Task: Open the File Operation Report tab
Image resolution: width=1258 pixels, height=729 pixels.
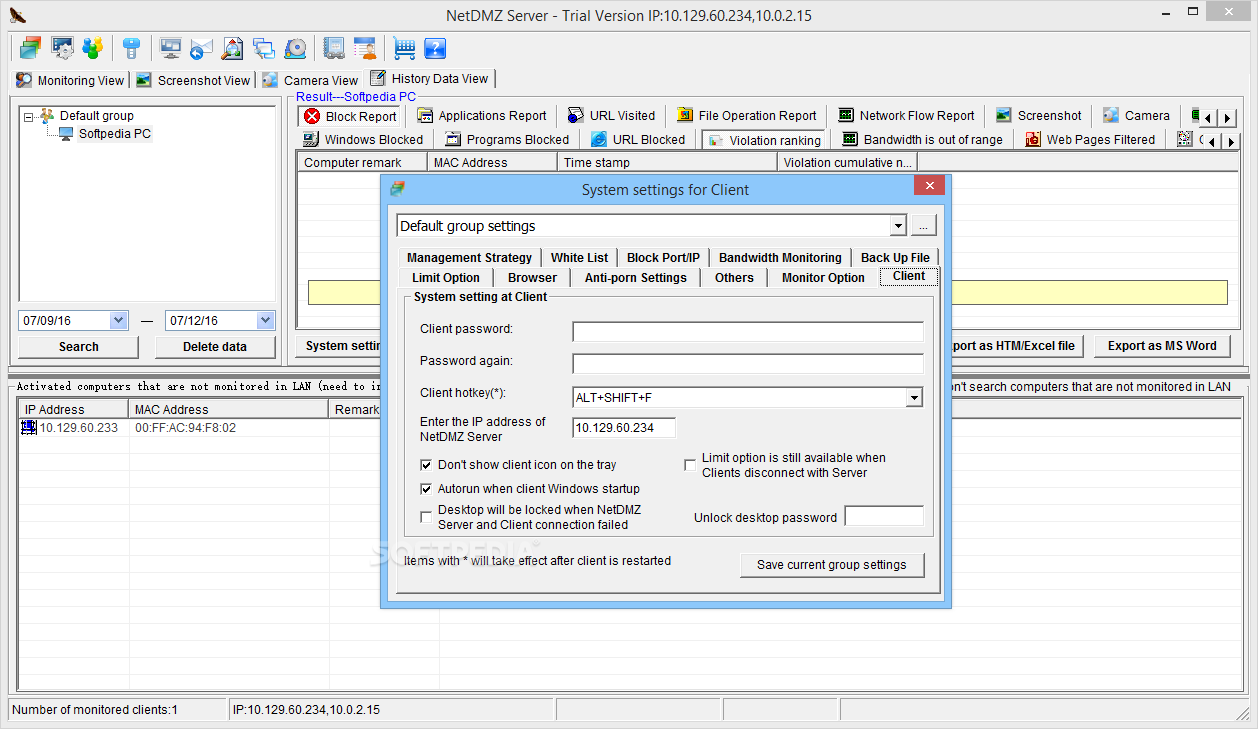Action: [x=746, y=116]
